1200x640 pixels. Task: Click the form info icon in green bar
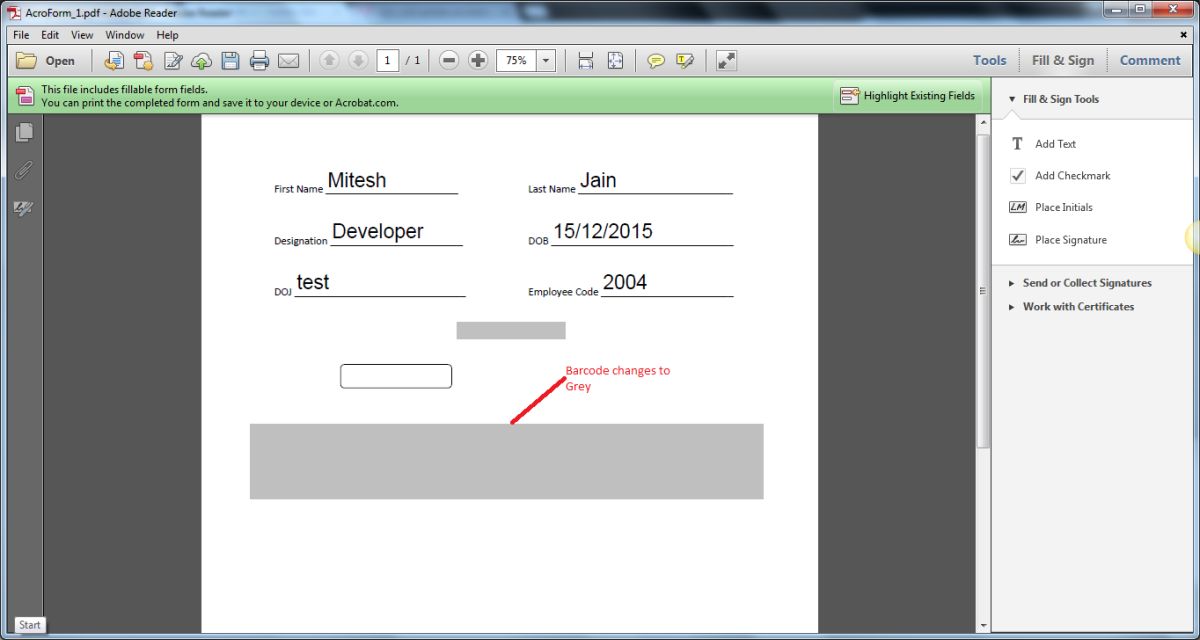(x=24, y=96)
